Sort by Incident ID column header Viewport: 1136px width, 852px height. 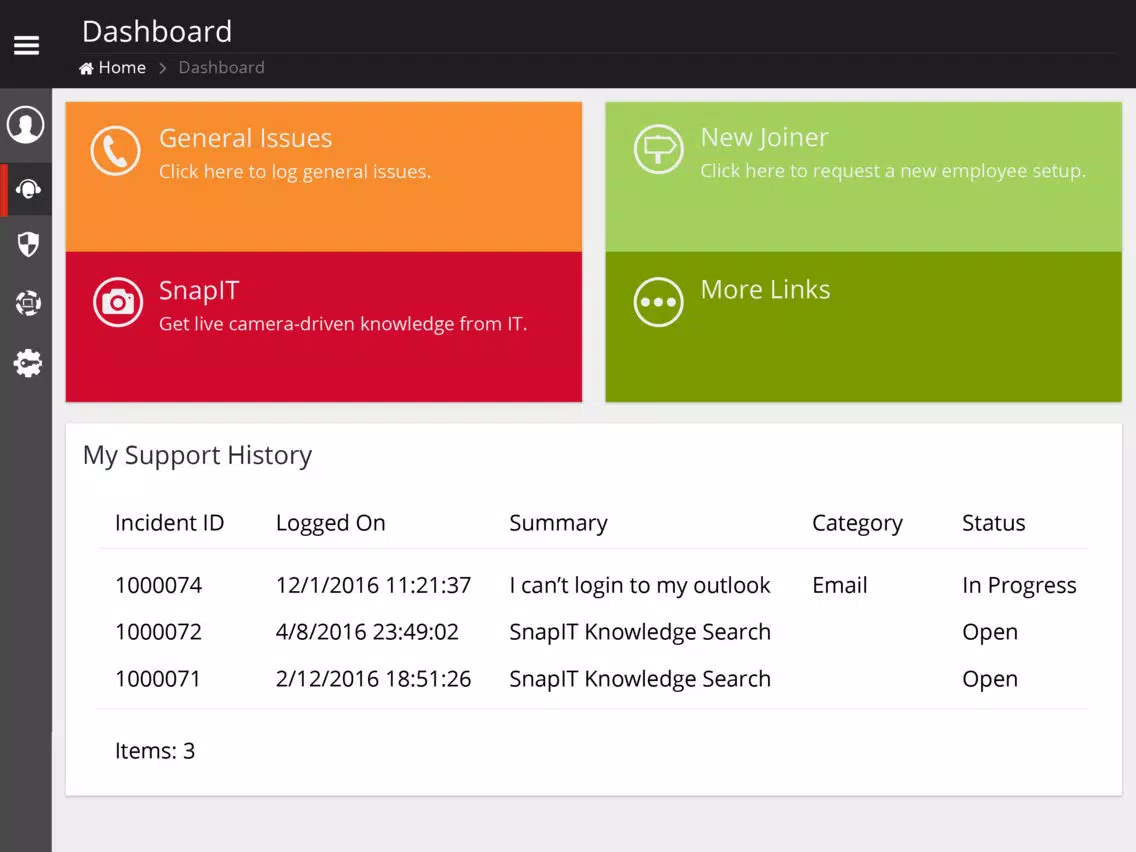click(x=170, y=522)
